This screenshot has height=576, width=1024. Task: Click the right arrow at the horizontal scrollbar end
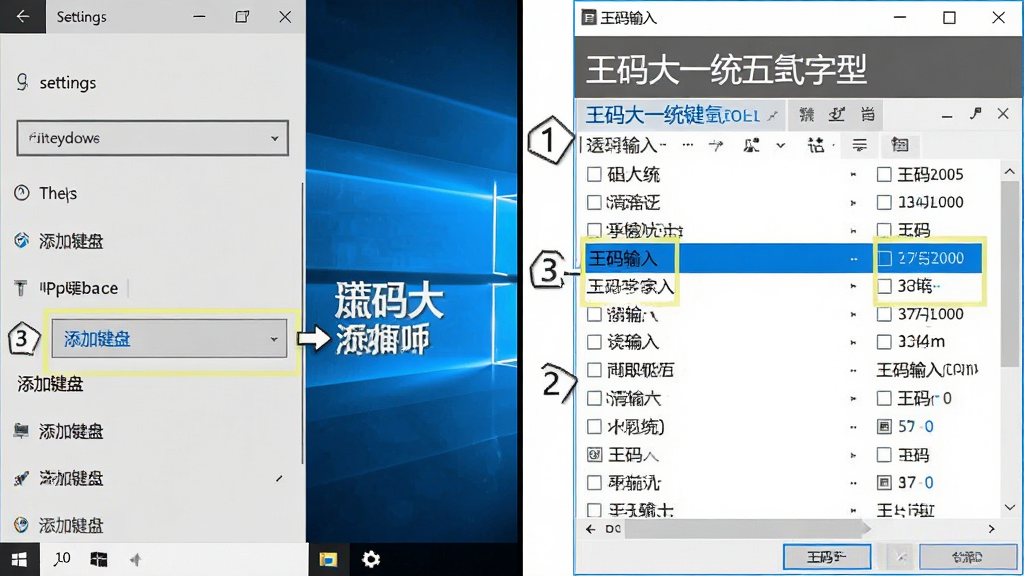tap(991, 529)
